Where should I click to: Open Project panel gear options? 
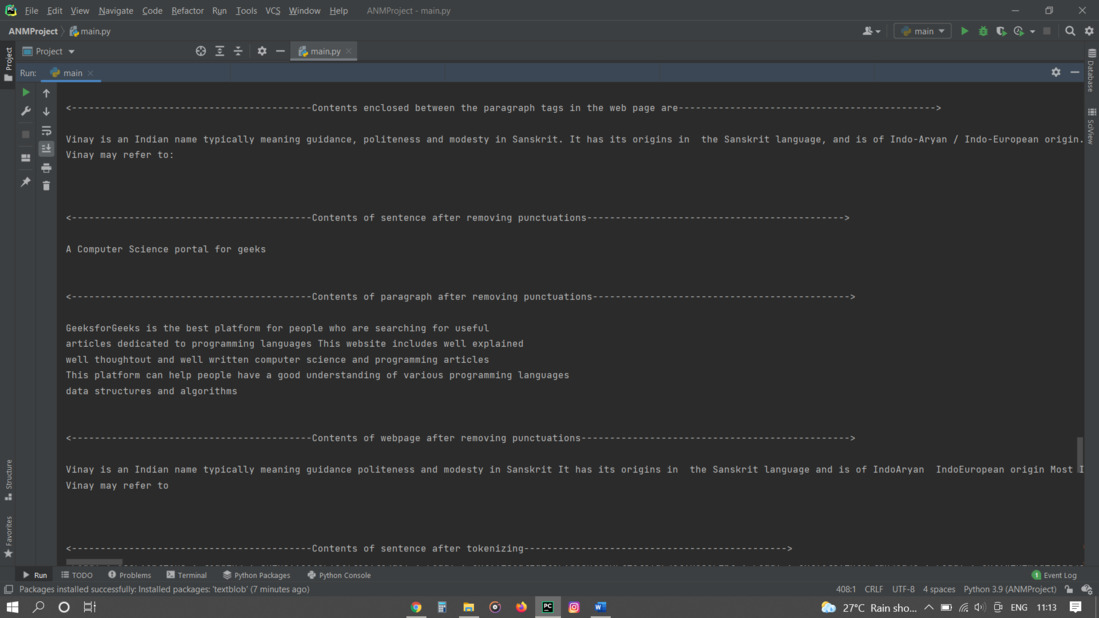262,51
